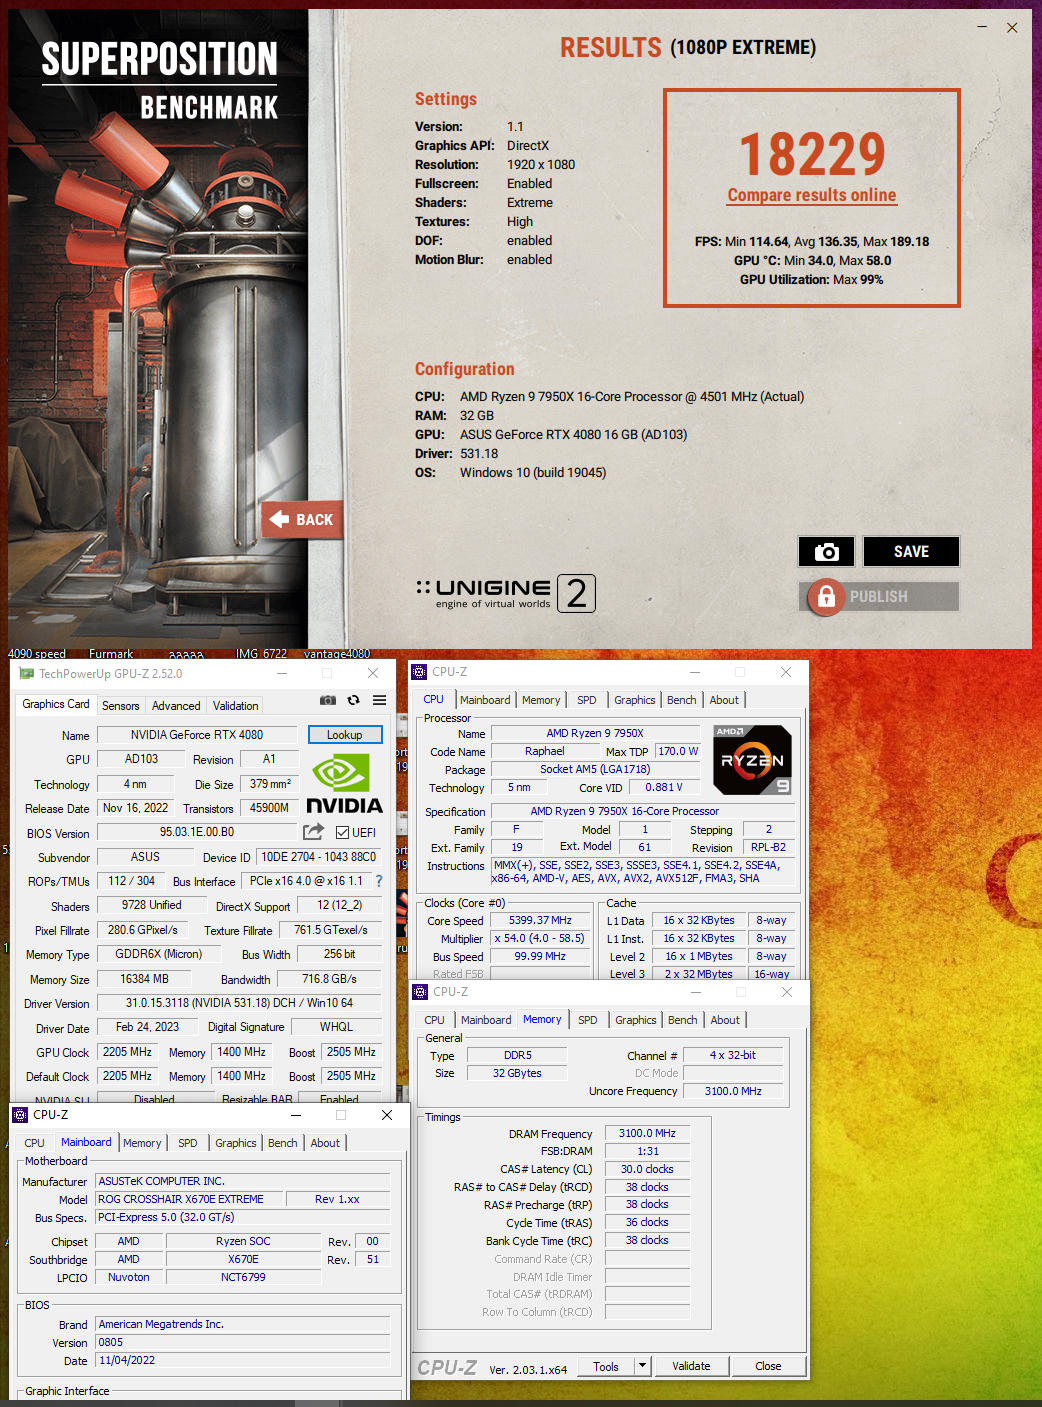Open the Tools dropdown arrow in CPU-Z
The width and height of the screenshot is (1042, 1407).
pos(642,1366)
